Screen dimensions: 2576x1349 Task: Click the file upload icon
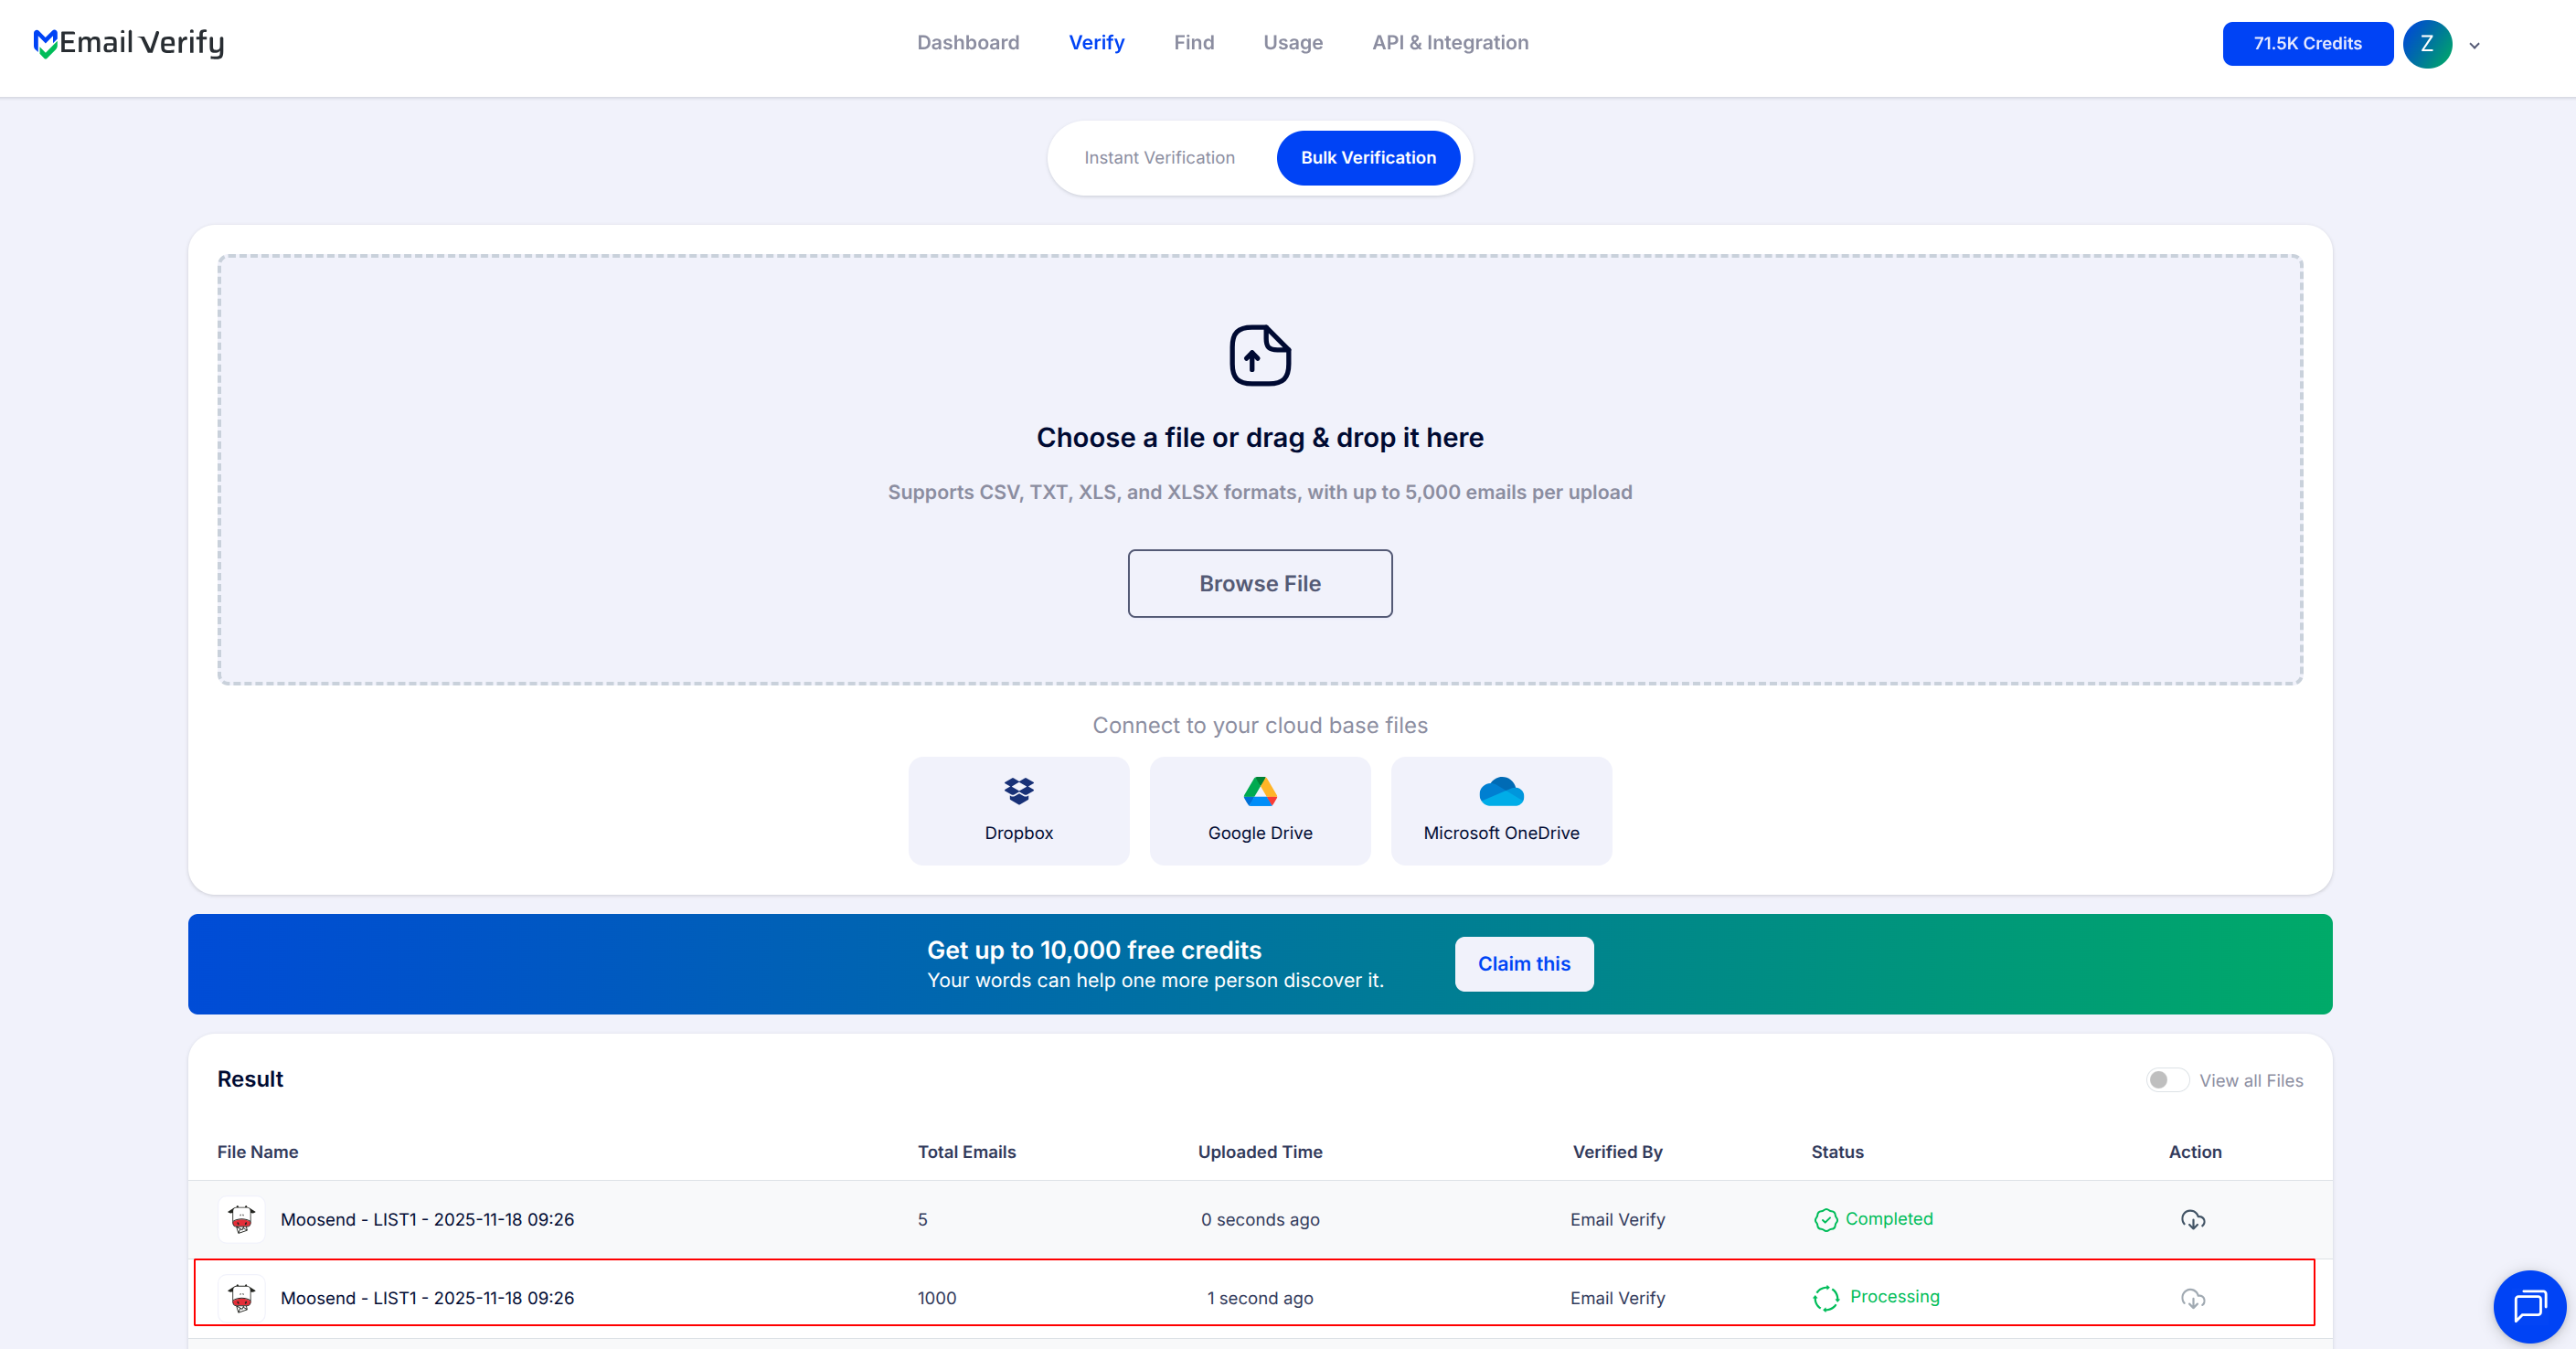(1260, 355)
